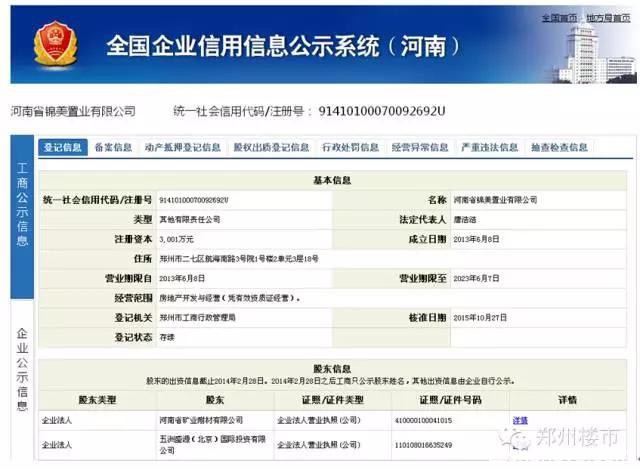This screenshot has width=640, height=470.
Task: Click the 成立日期 value 2013年6月8日
Action: (476, 239)
